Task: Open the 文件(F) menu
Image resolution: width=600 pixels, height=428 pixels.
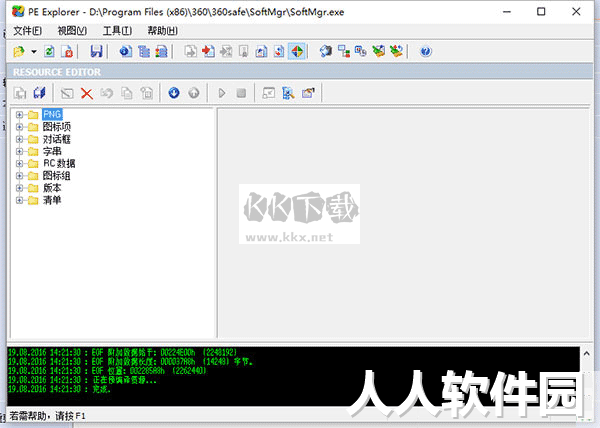Action: tap(28, 31)
